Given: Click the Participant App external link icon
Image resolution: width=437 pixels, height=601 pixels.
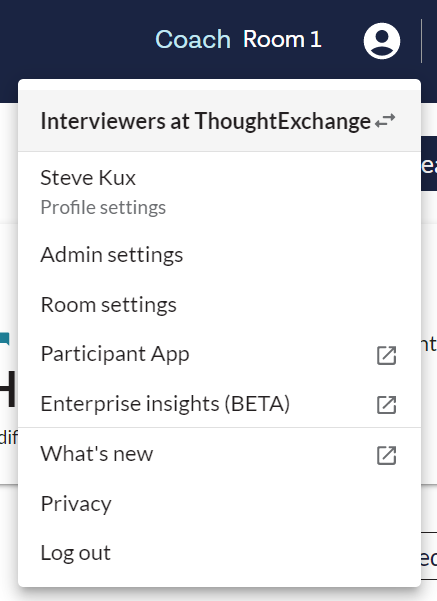Looking at the screenshot, I should click(x=386, y=355).
